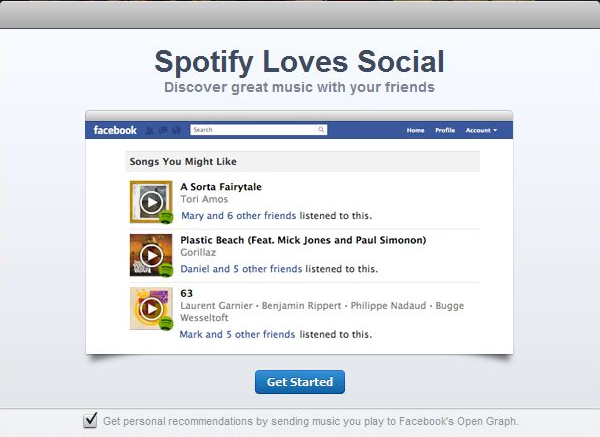Play A Sorta Fairytale track
The image size is (600, 437).
click(x=151, y=202)
